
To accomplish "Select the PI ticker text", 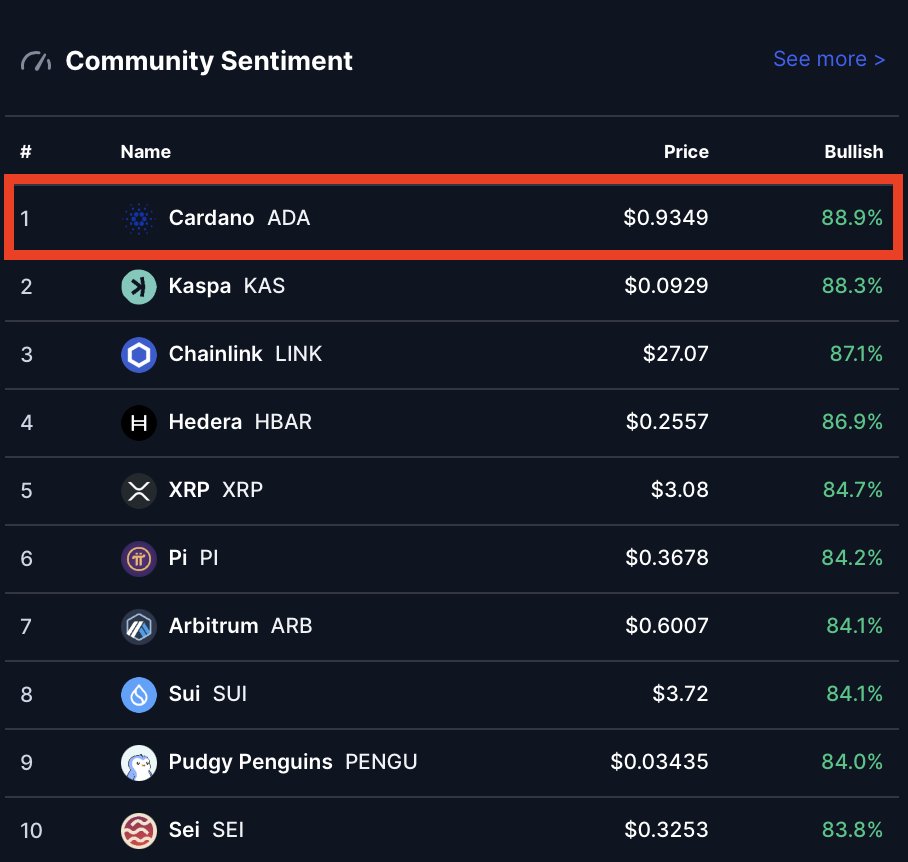I will pos(209,557).
